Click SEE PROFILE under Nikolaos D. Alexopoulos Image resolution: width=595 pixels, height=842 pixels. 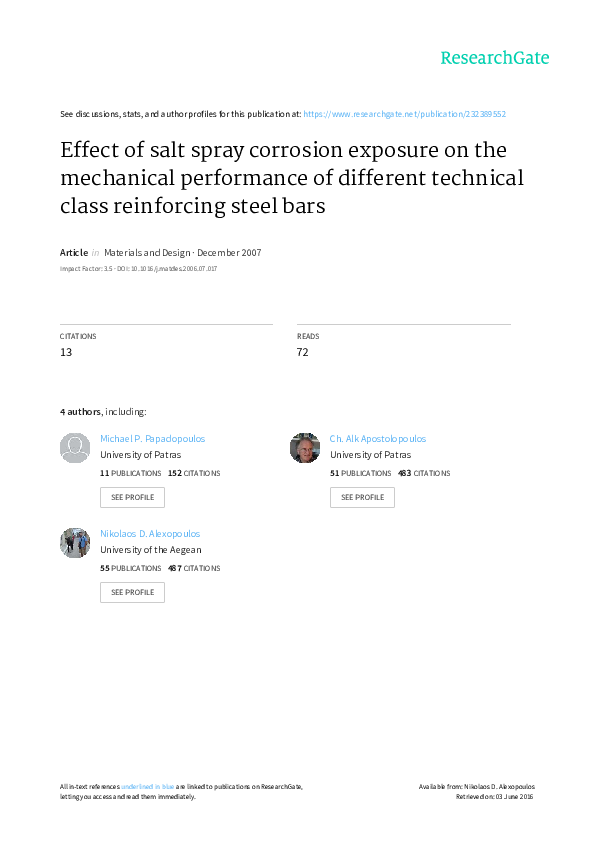pos(132,592)
